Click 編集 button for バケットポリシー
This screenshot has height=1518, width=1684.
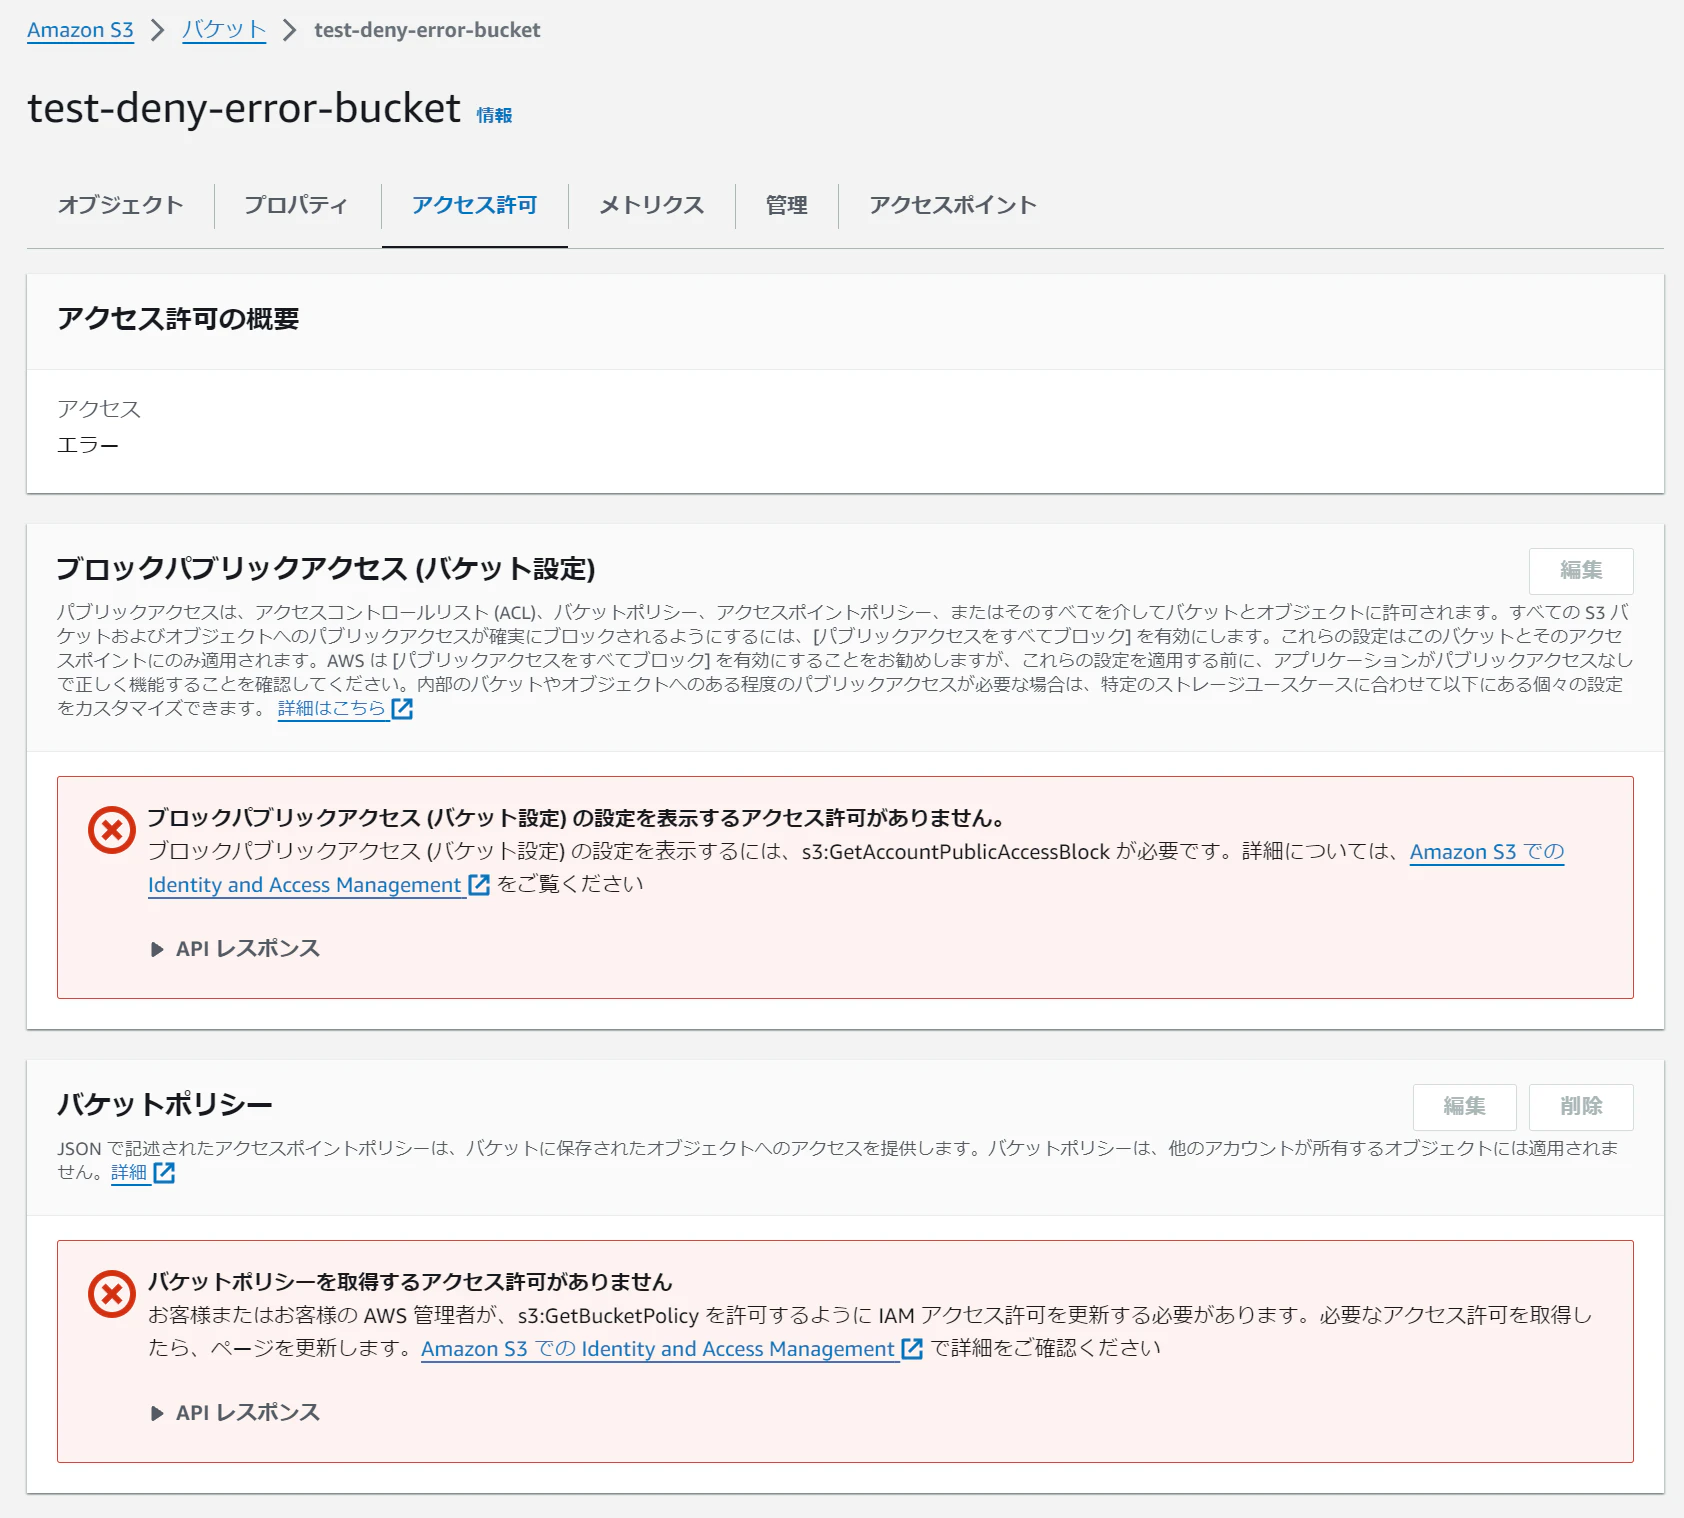pyautogui.click(x=1465, y=1107)
